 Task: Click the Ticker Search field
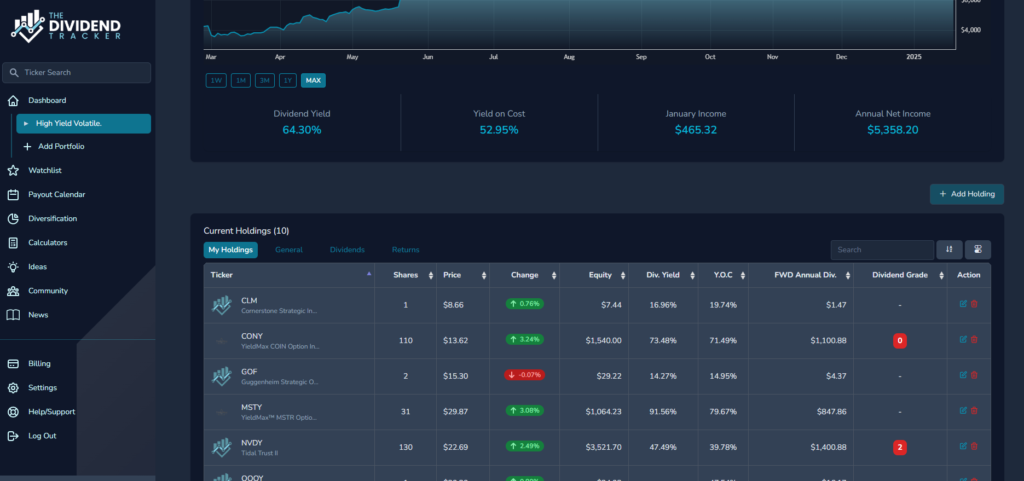tap(77, 73)
